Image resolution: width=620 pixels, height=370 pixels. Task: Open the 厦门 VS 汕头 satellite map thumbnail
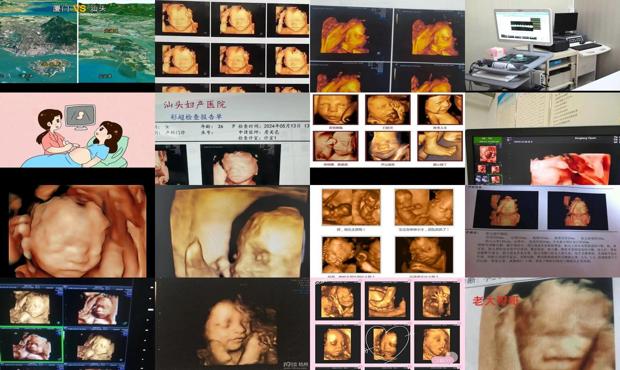click(77, 42)
